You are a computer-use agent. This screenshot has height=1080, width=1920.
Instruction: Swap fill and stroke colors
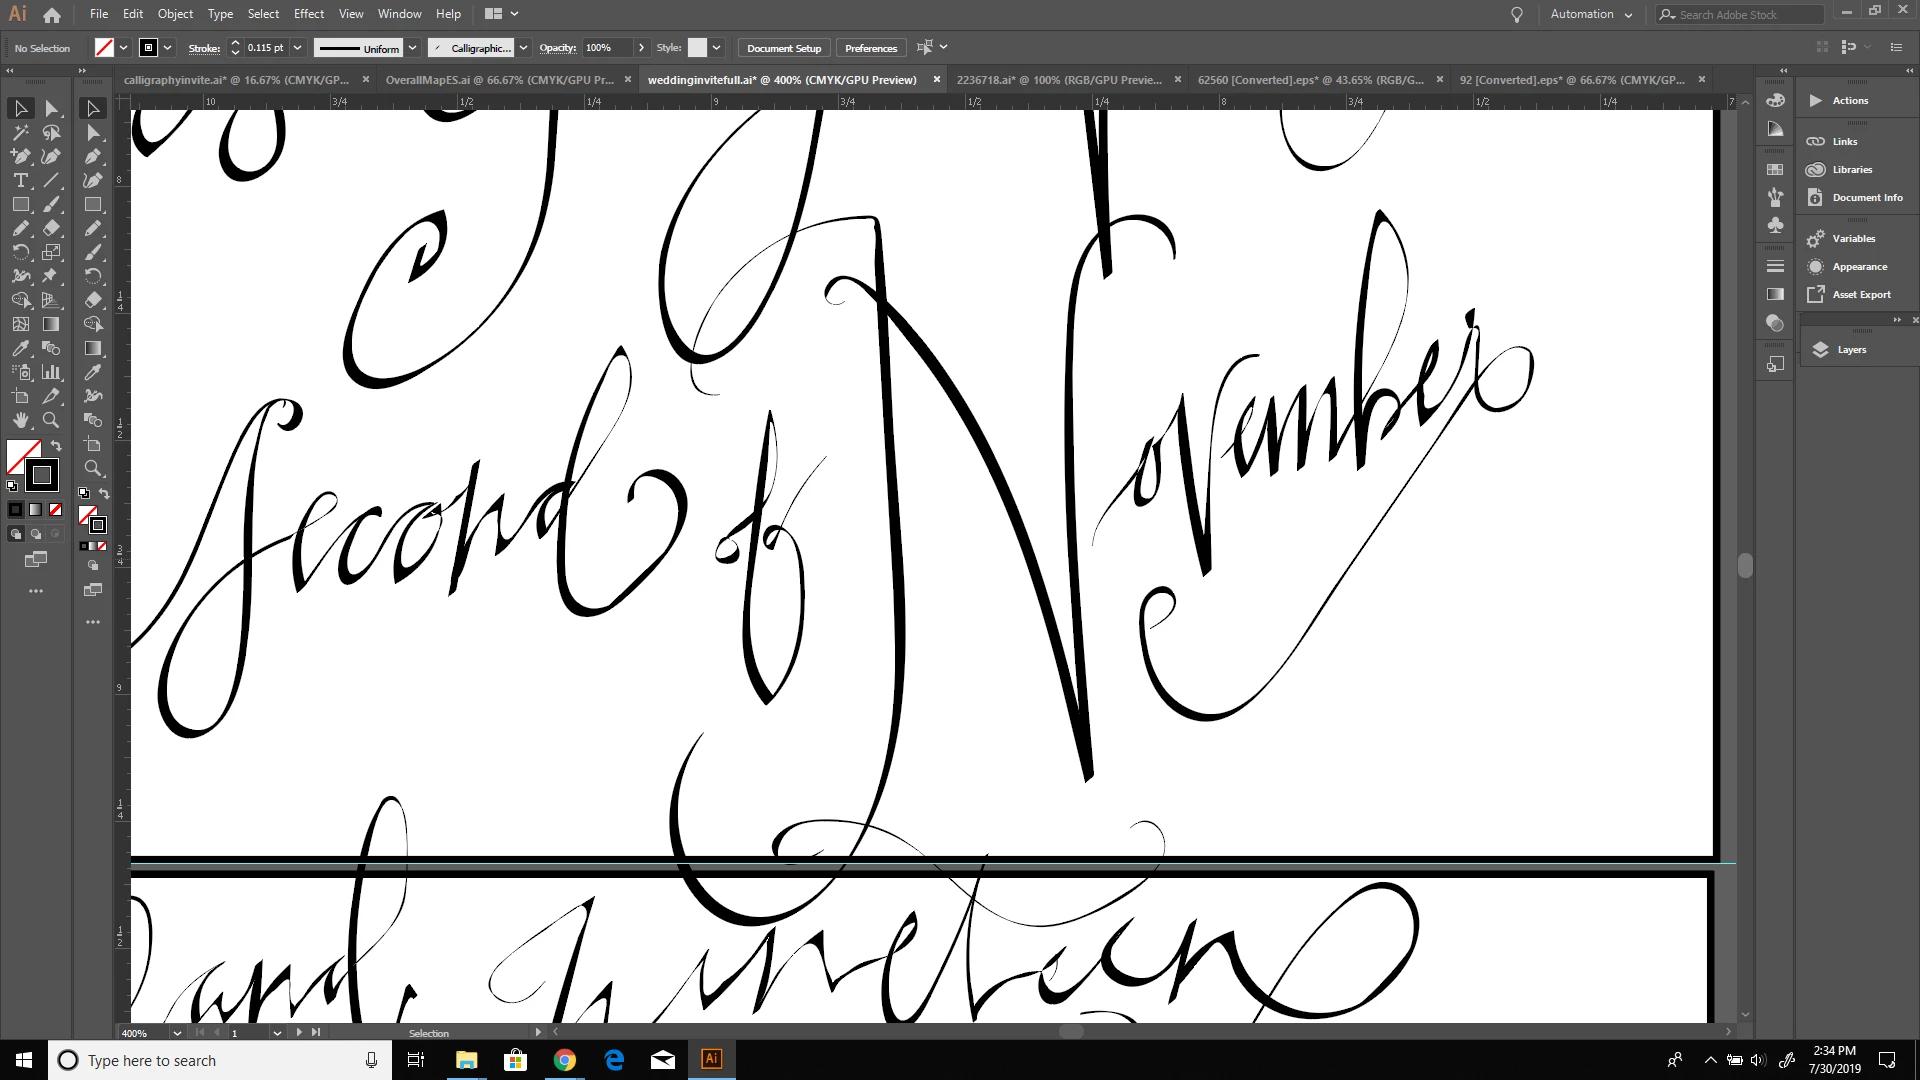(57, 446)
